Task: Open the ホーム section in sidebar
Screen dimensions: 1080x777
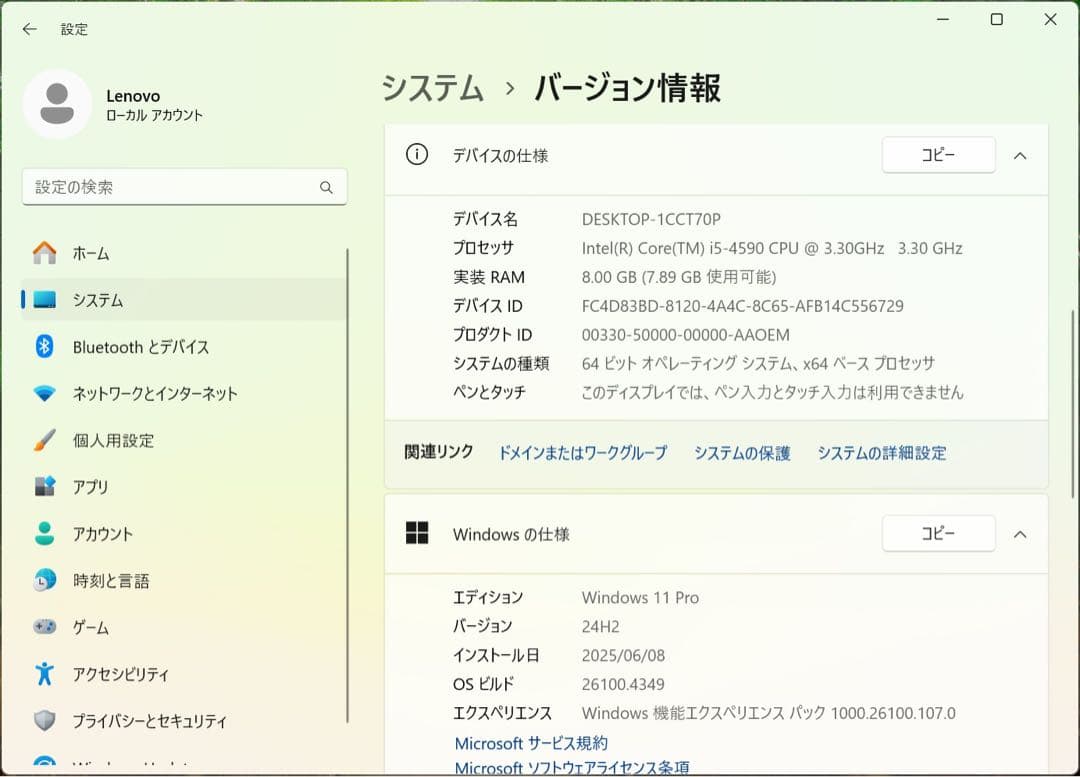Action: coord(90,253)
